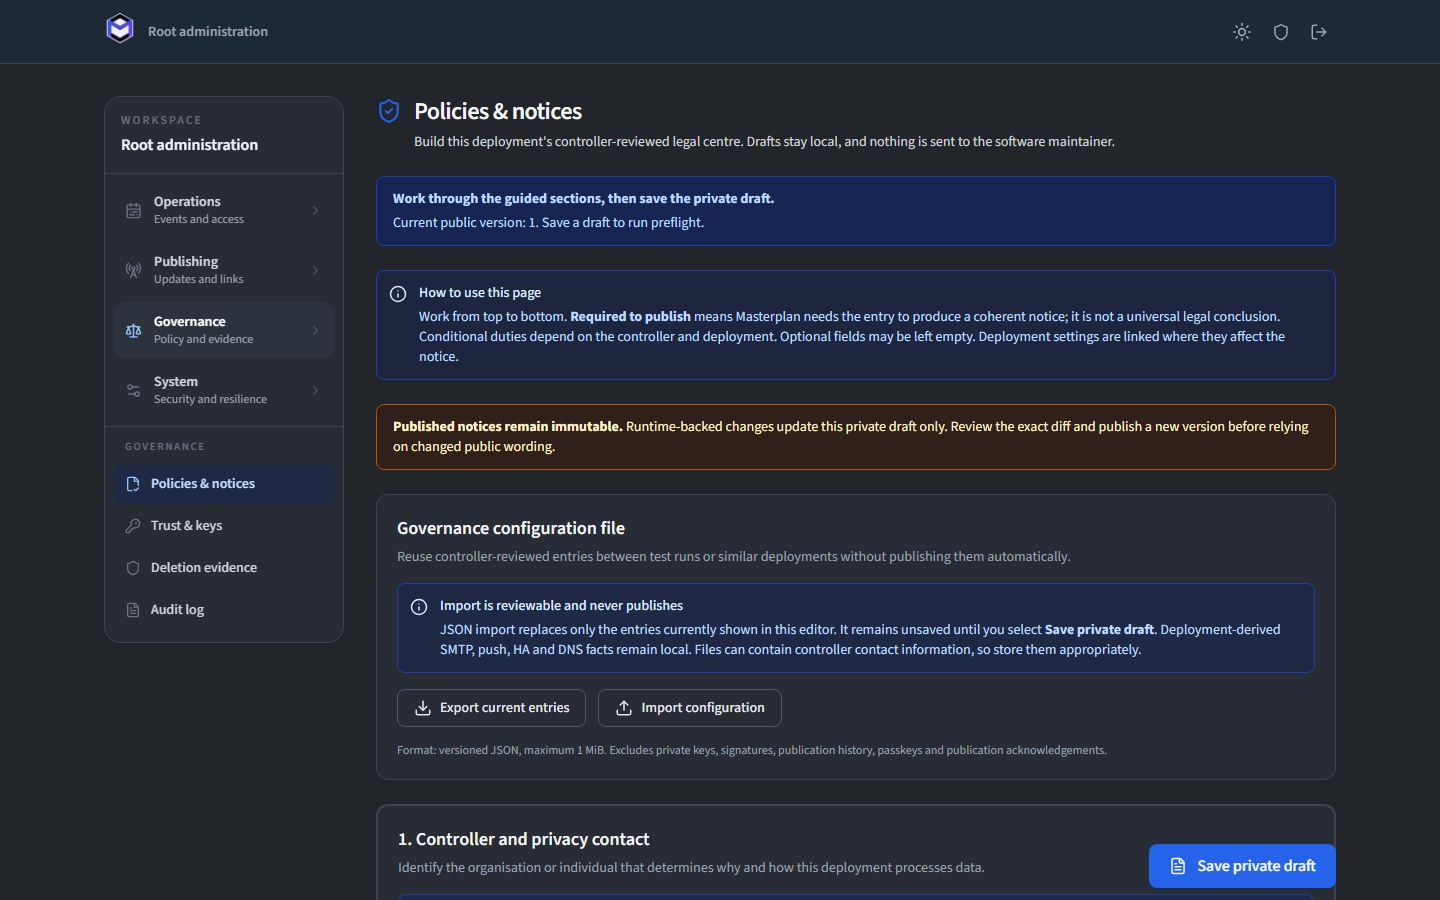Click the sign out icon
Screen dimensions: 1440x900
coord(1319,32)
